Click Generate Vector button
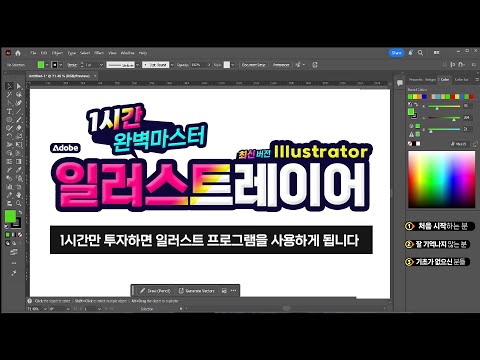 click(197, 291)
